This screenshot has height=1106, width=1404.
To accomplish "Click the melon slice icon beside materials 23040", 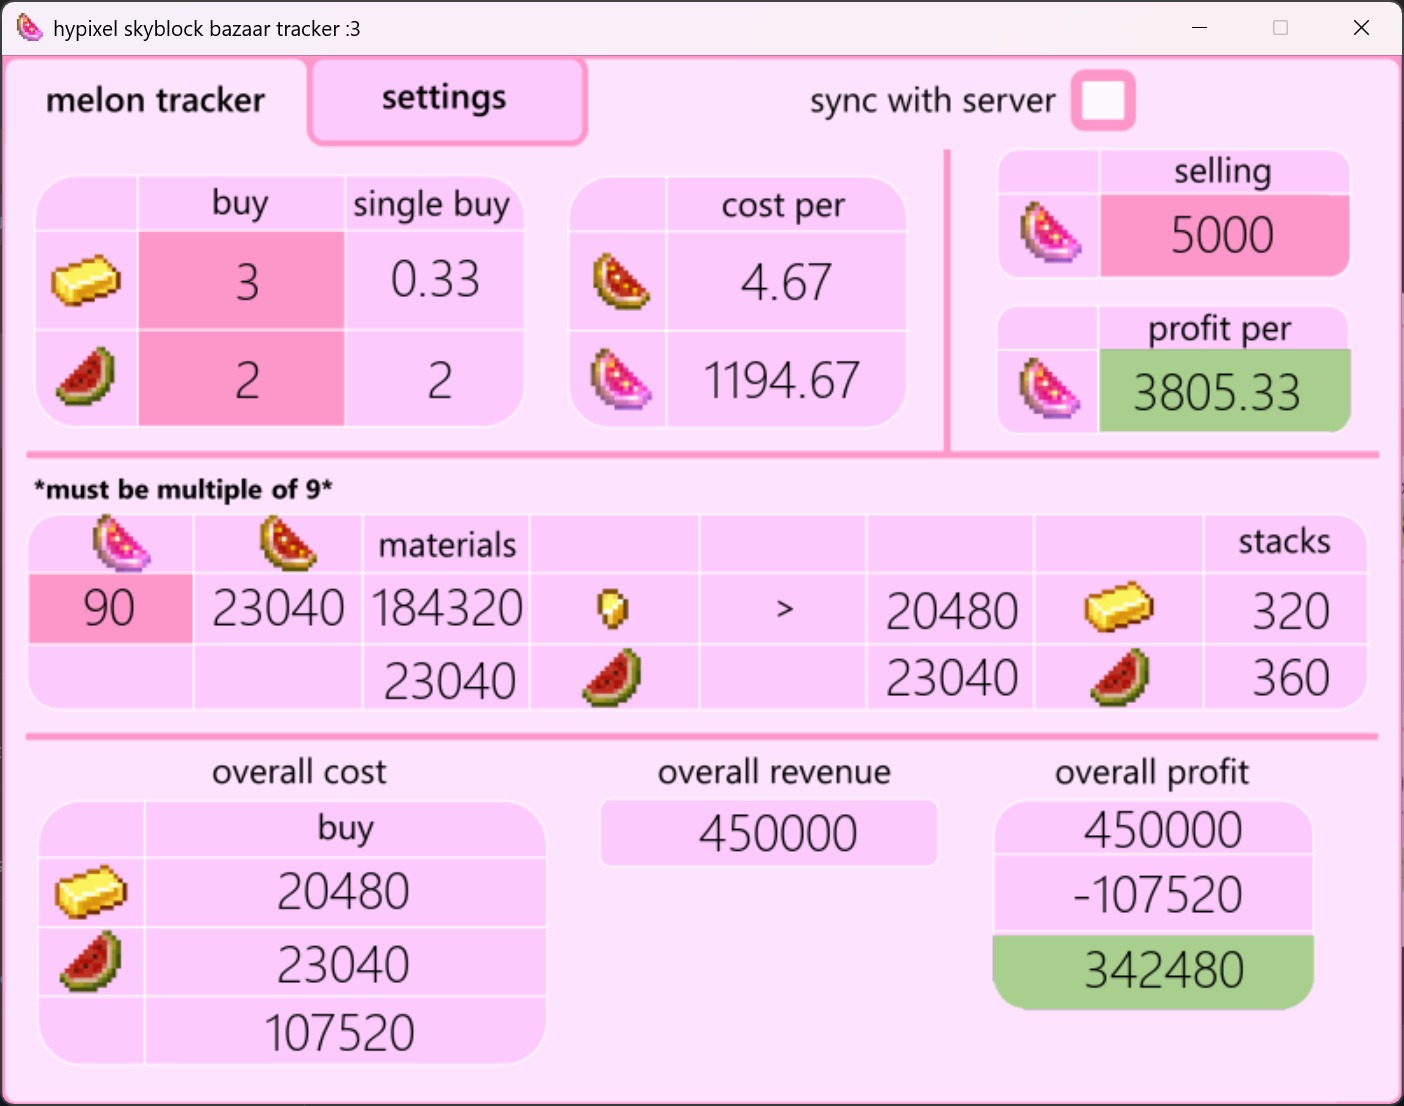I will 612,679.
